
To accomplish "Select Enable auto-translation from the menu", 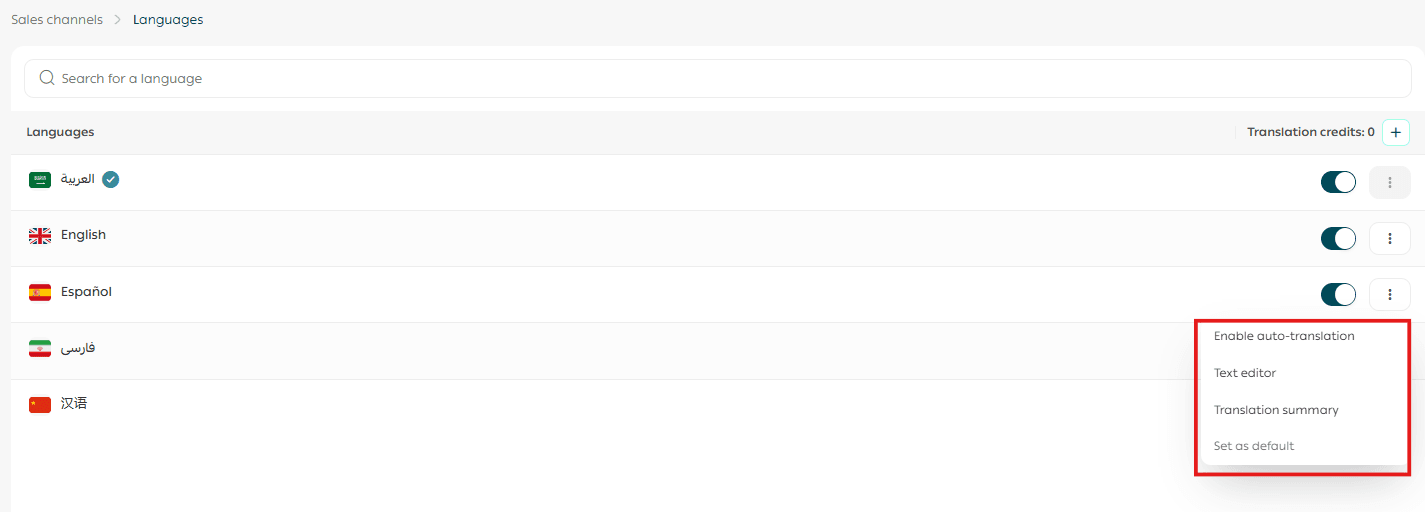I will (x=1284, y=336).
